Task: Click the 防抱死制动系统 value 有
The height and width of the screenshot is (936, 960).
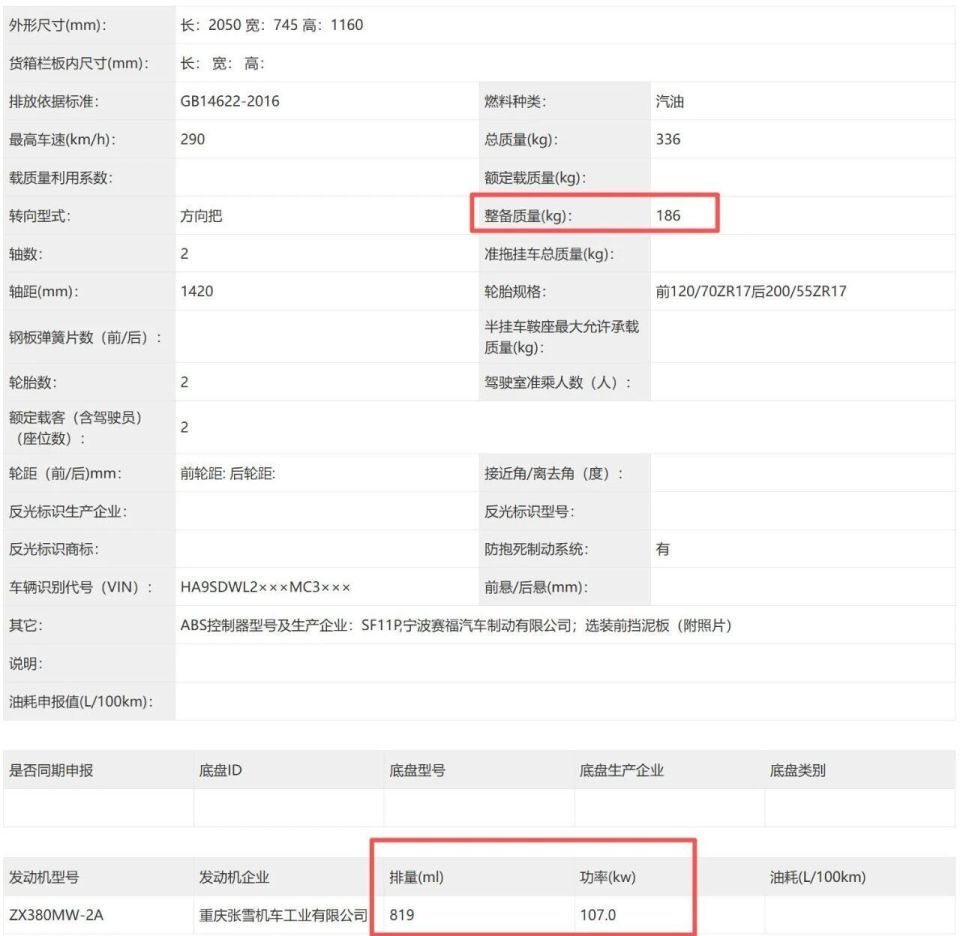Action: click(662, 549)
